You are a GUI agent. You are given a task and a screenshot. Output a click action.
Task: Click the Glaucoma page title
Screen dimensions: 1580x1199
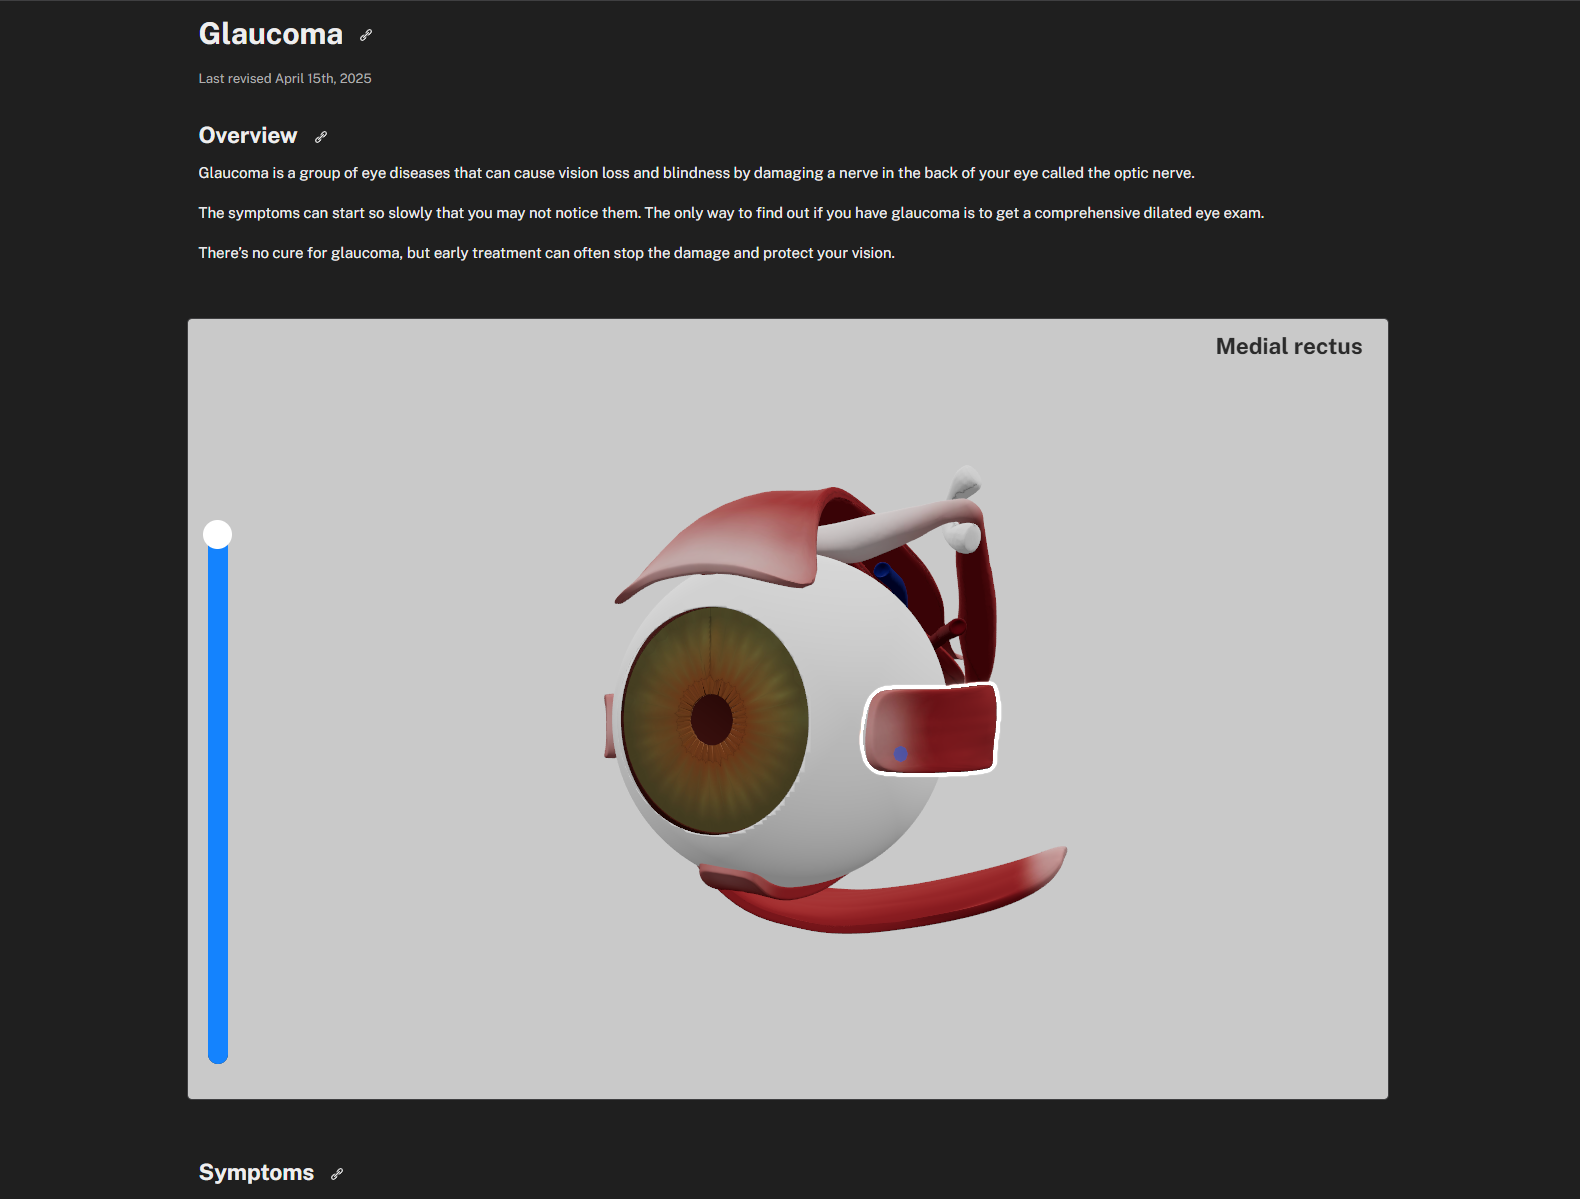(x=271, y=34)
